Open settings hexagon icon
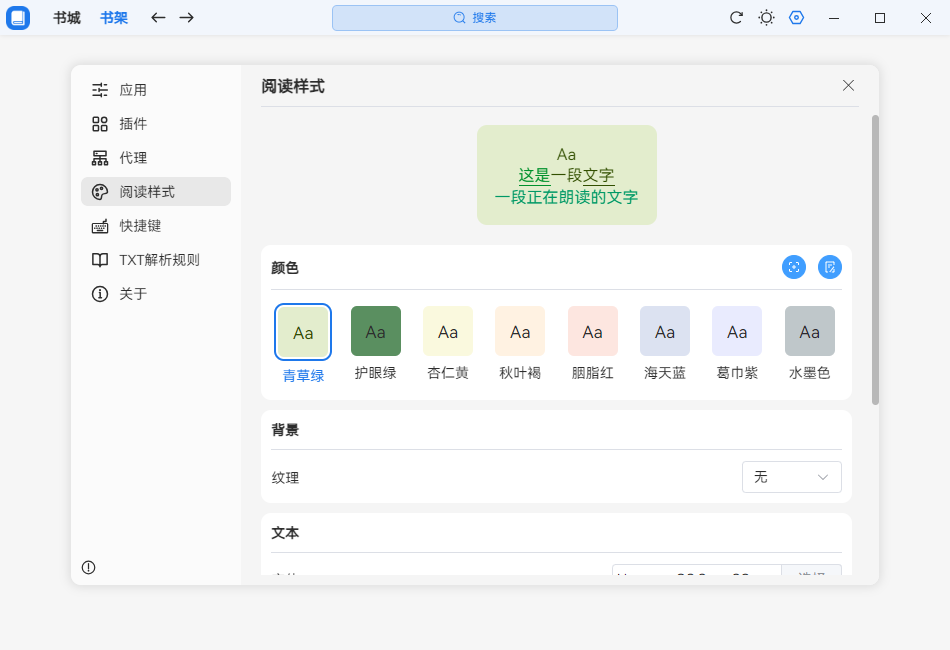 coord(797,18)
